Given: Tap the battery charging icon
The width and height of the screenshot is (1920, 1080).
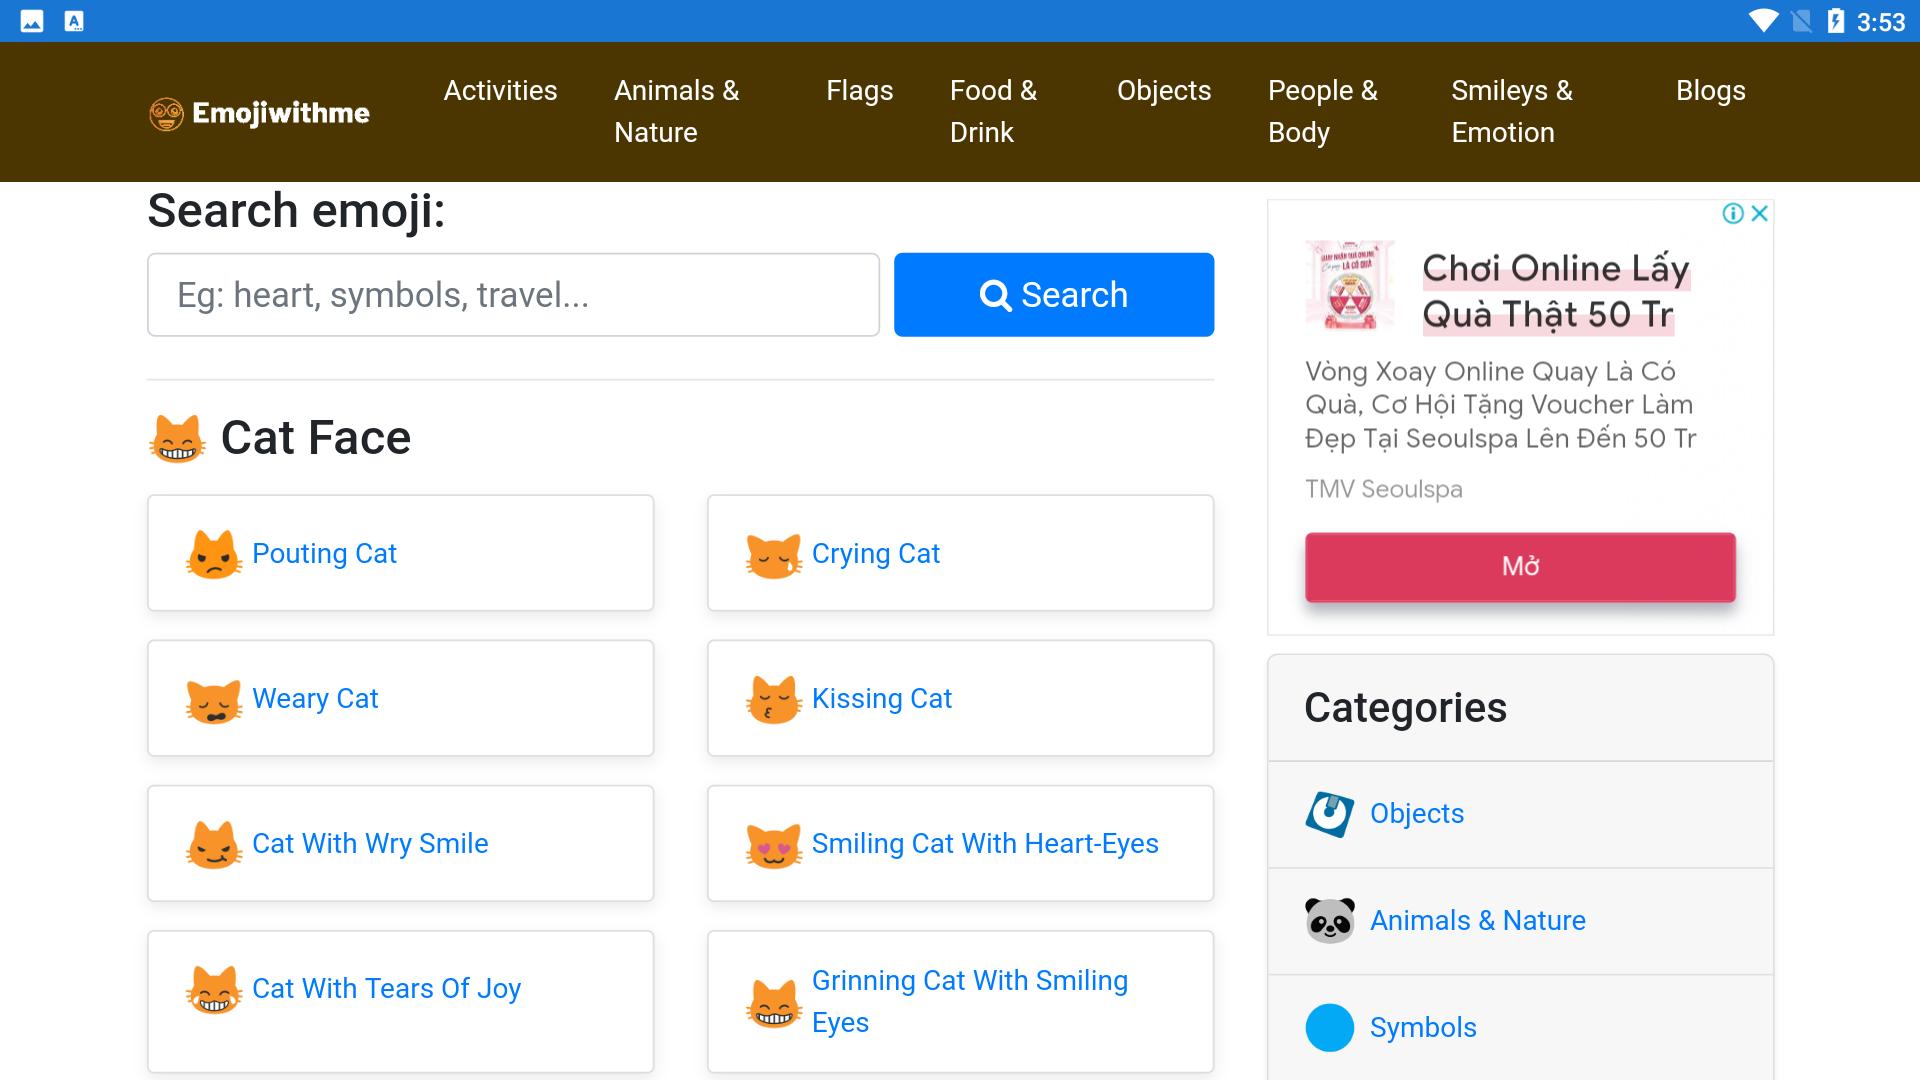Looking at the screenshot, I should pyautogui.click(x=1836, y=21).
